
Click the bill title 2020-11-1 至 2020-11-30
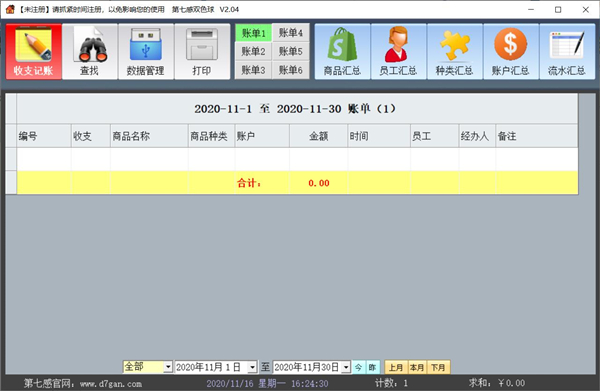pyautogui.click(x=295, y=109)
